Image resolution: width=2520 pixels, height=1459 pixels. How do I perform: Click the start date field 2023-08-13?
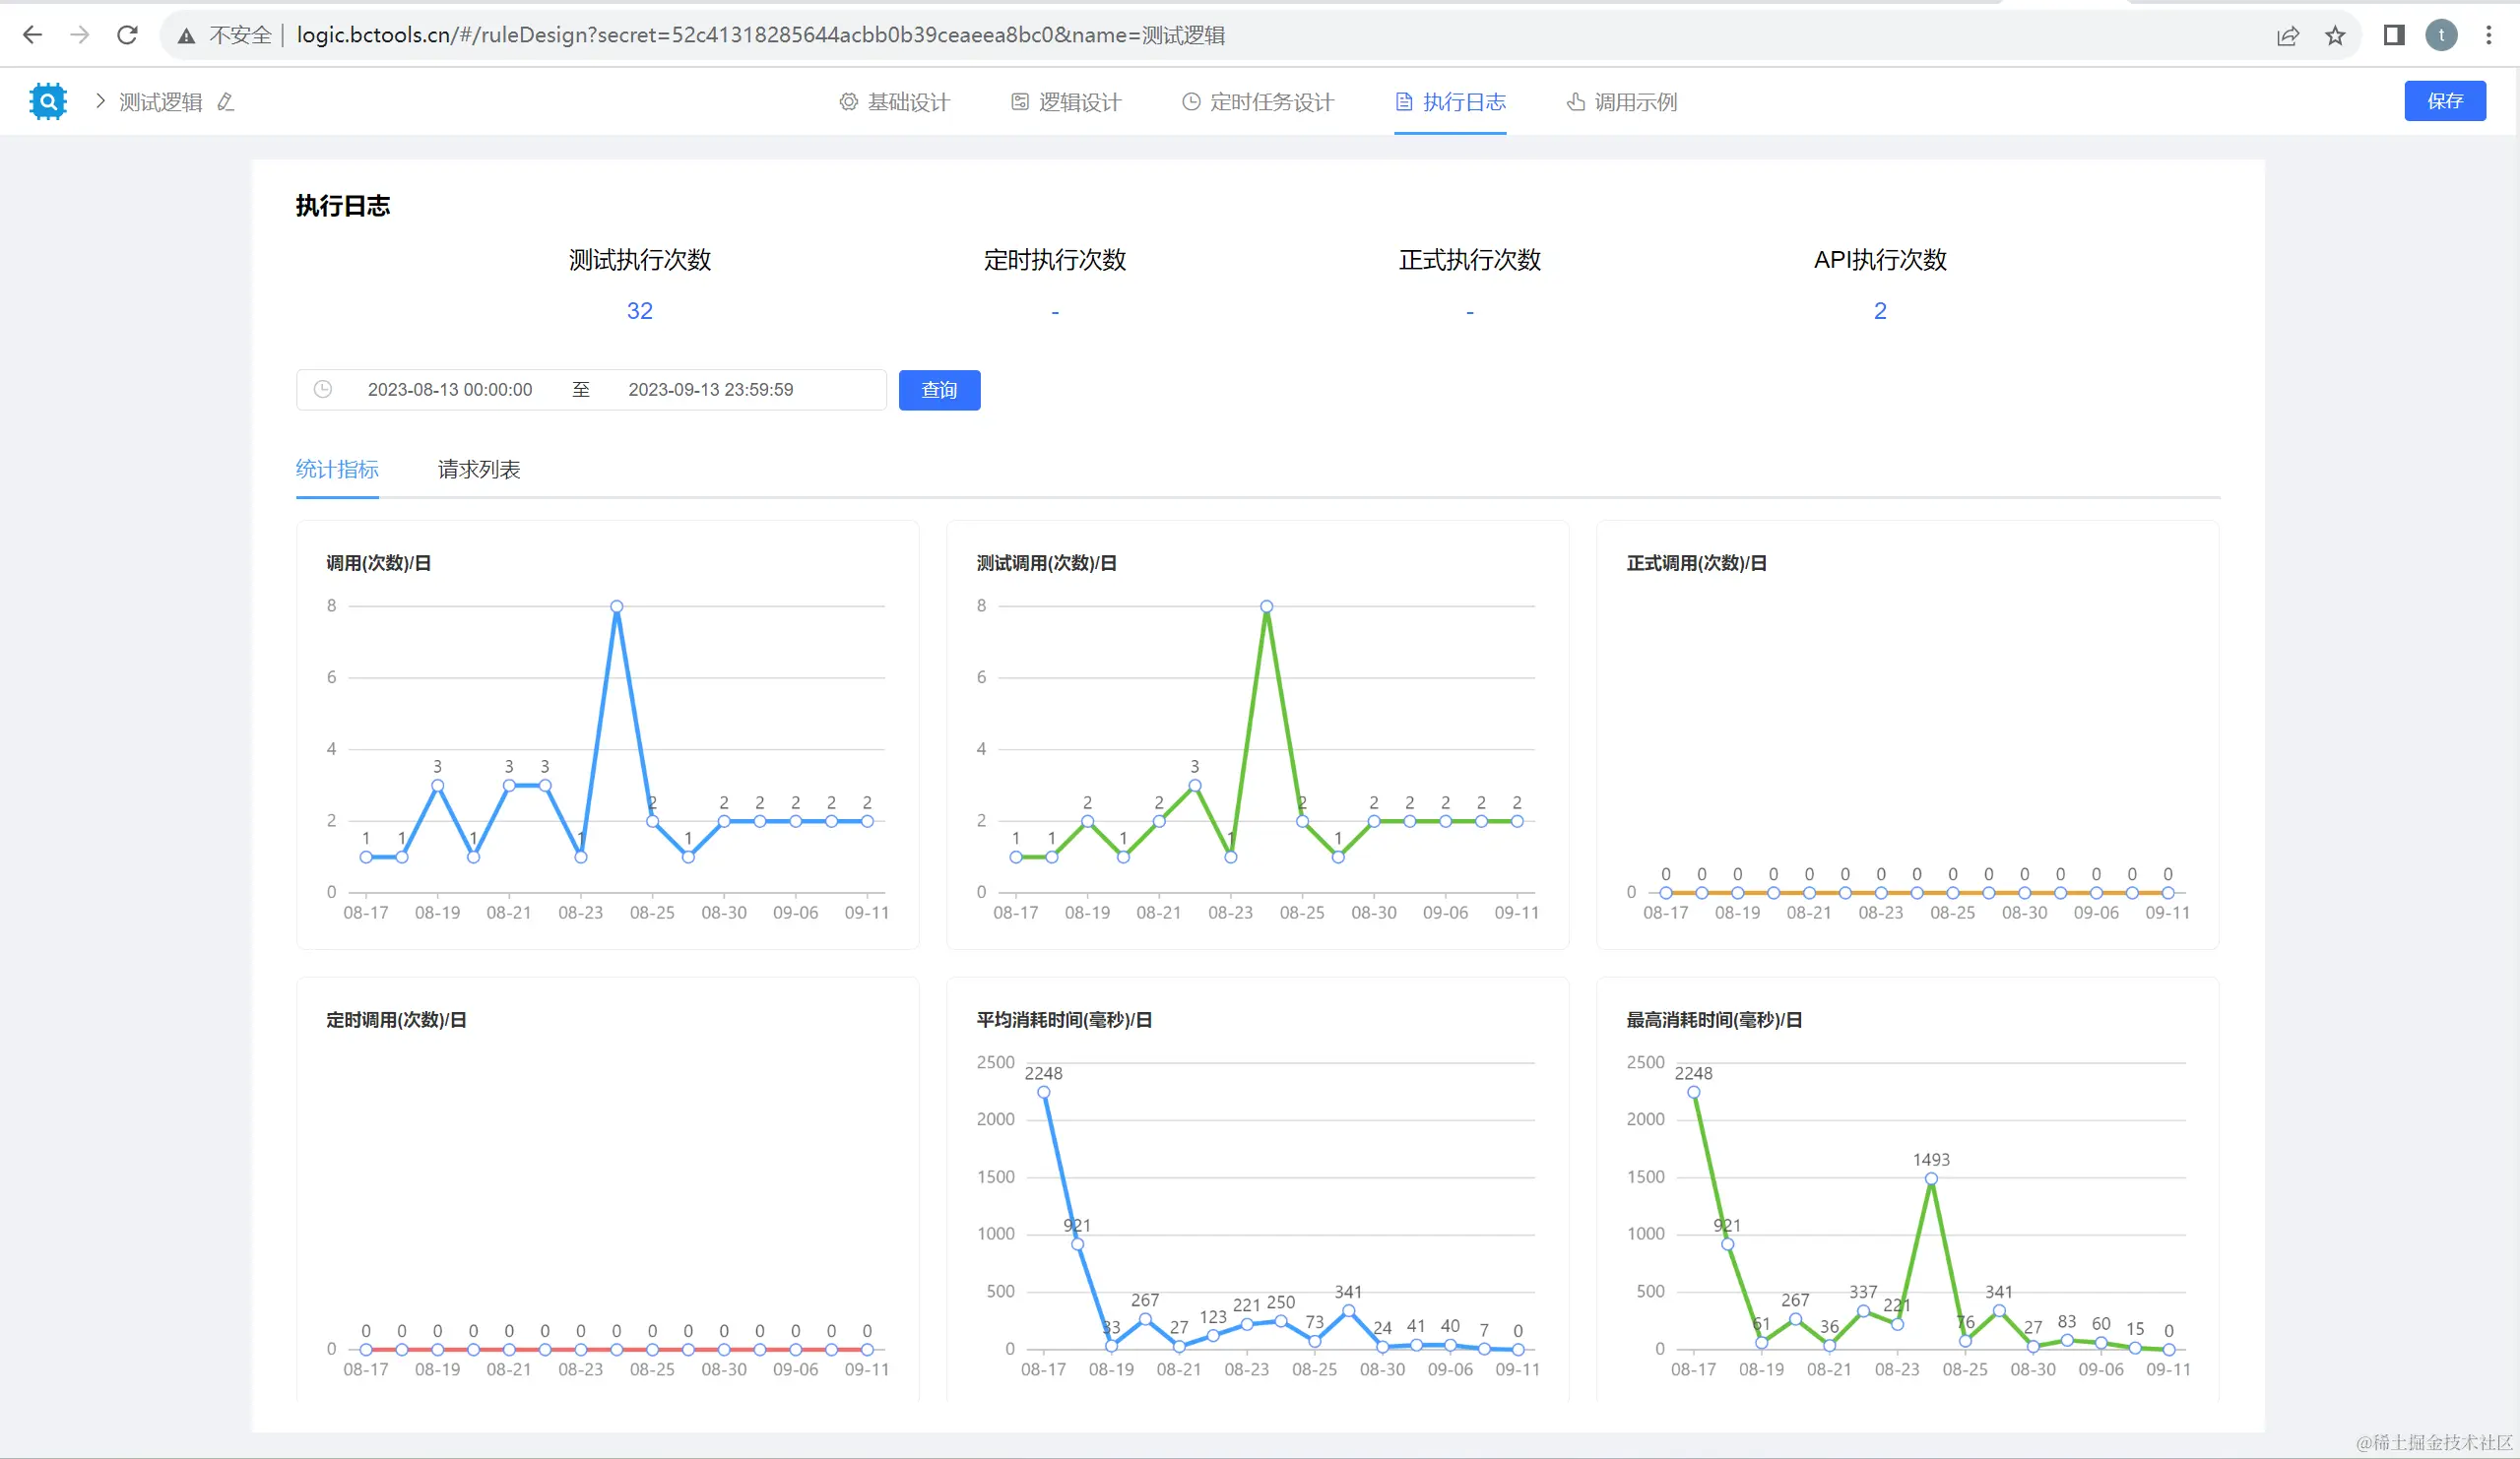coord(450,390)
